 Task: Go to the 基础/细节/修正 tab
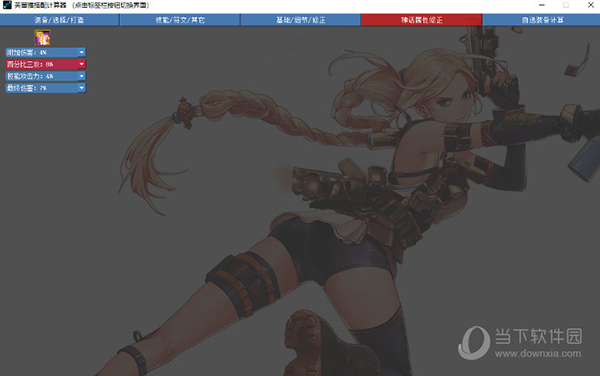tap(300, 20)
